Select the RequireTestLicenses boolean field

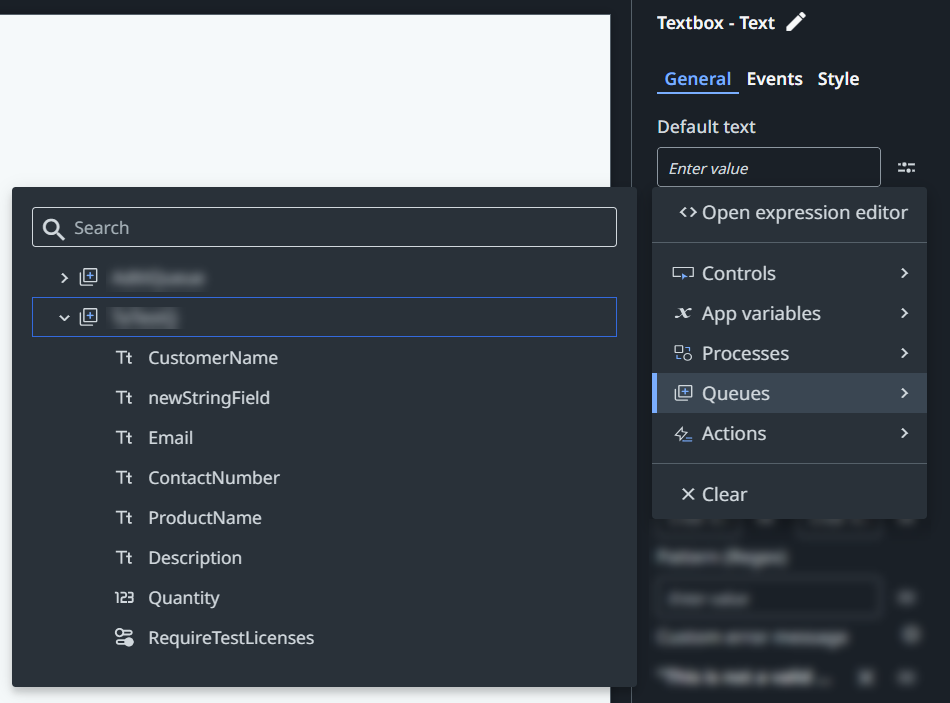tap(230, 637)
